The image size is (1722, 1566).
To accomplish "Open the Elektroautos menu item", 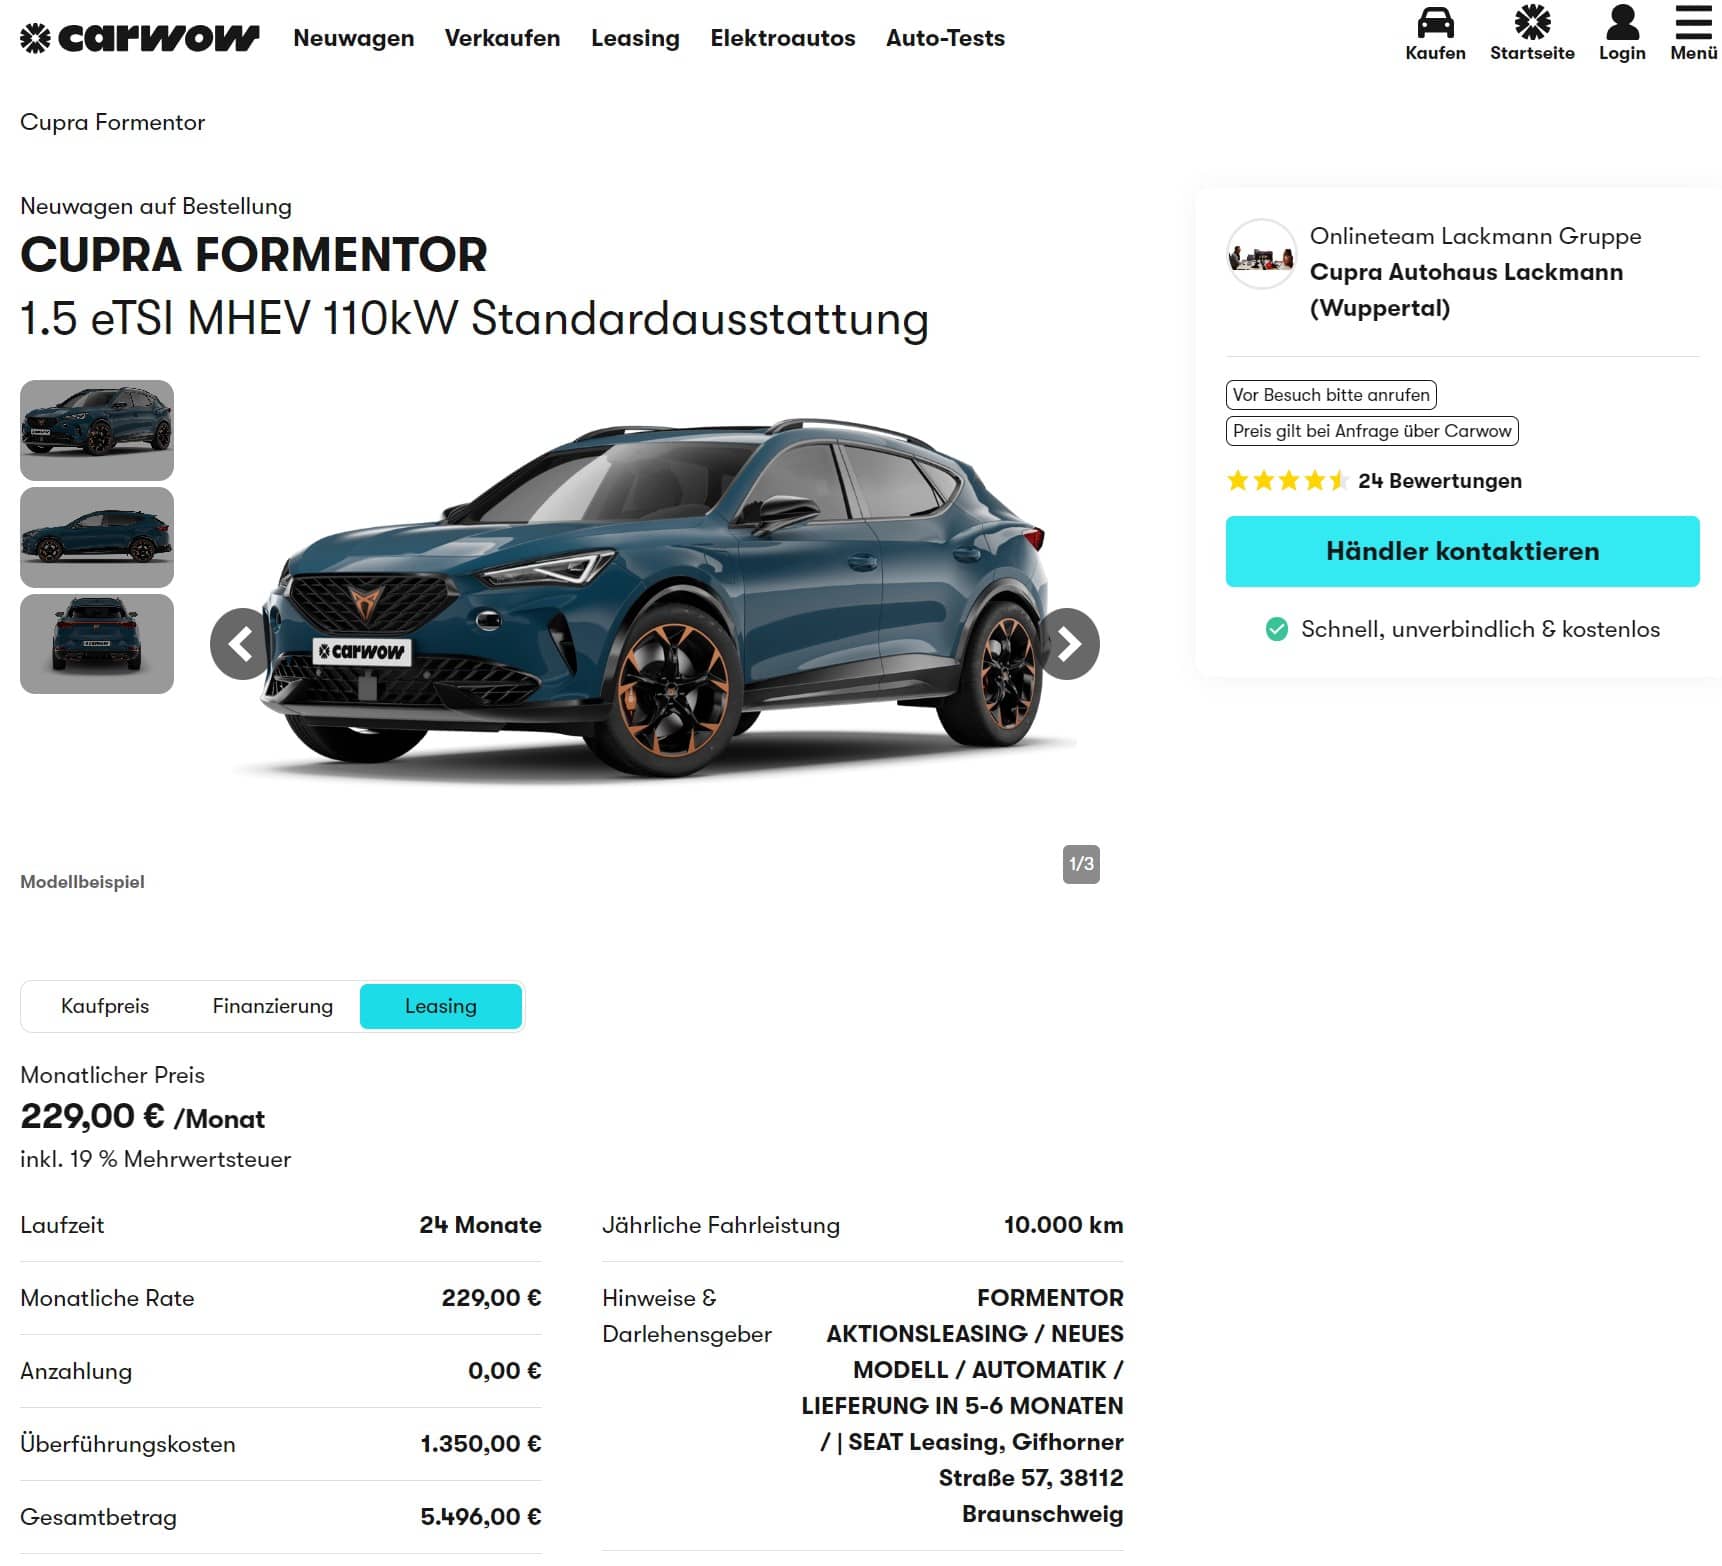I will pos(783,38).
